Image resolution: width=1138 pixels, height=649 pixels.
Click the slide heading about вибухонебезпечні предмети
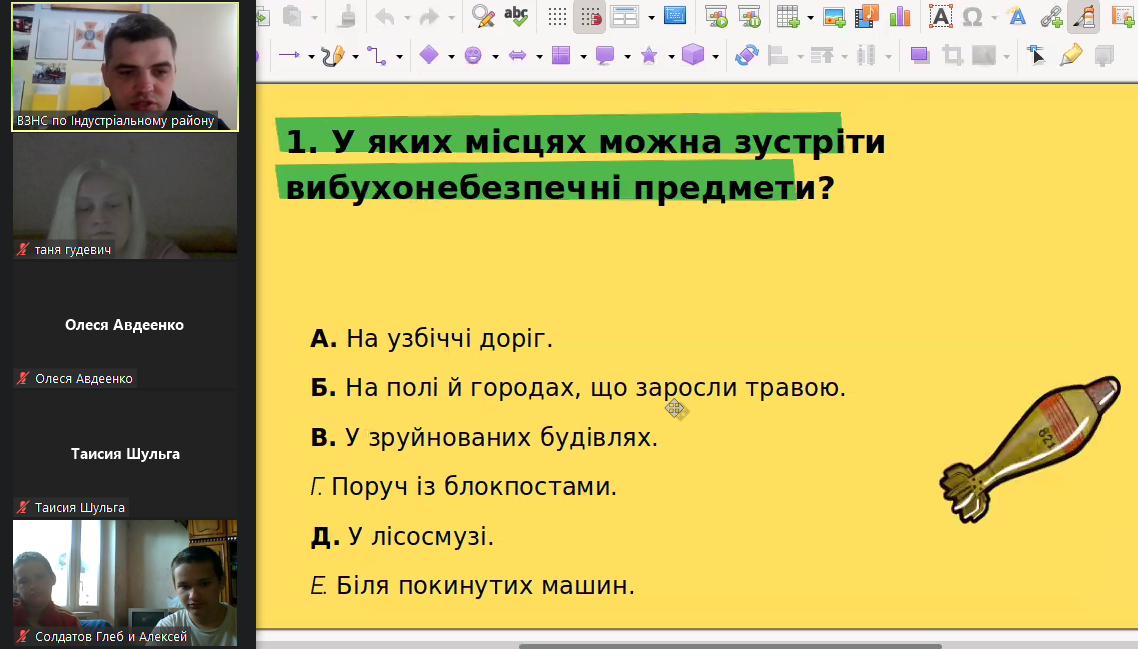(x=585, y=164)
